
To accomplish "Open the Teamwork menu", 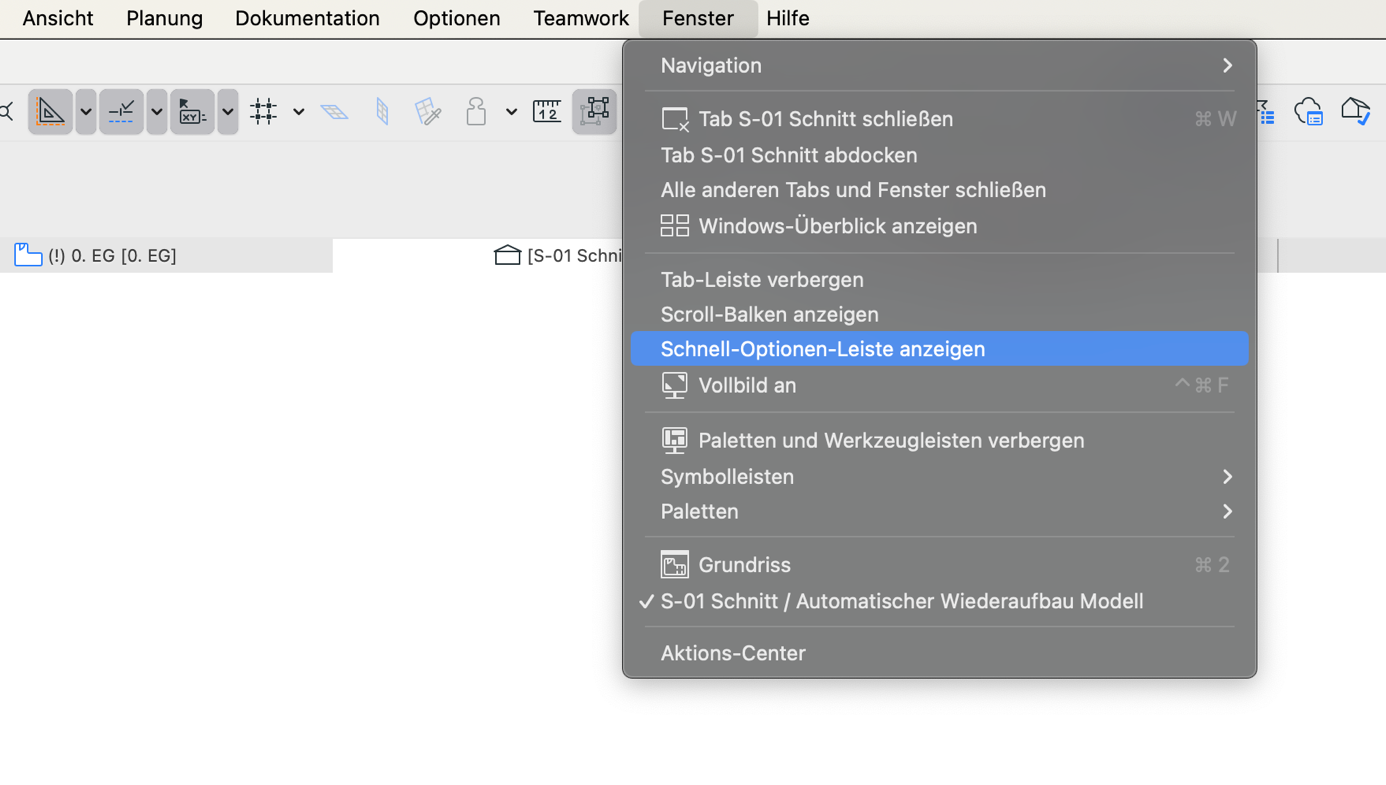I will [581, 18].
